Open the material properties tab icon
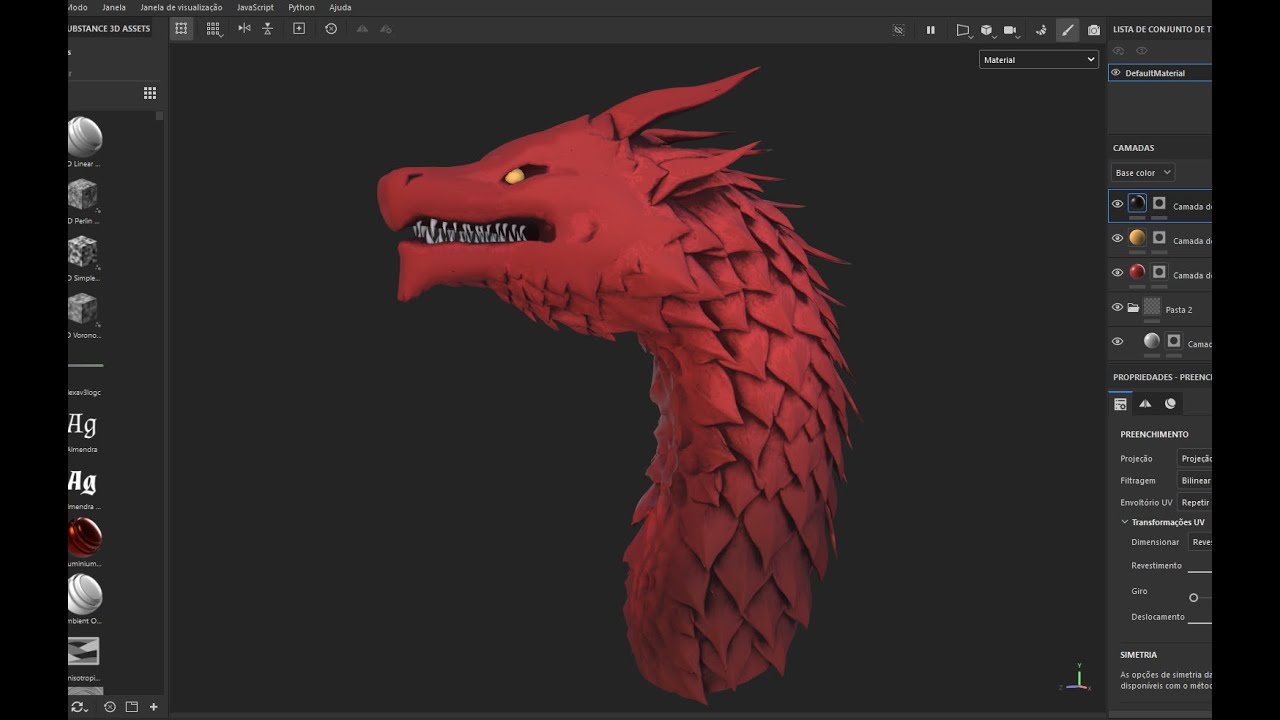This screenshot has height=720, width=1280. click(x=1170, y=404)
